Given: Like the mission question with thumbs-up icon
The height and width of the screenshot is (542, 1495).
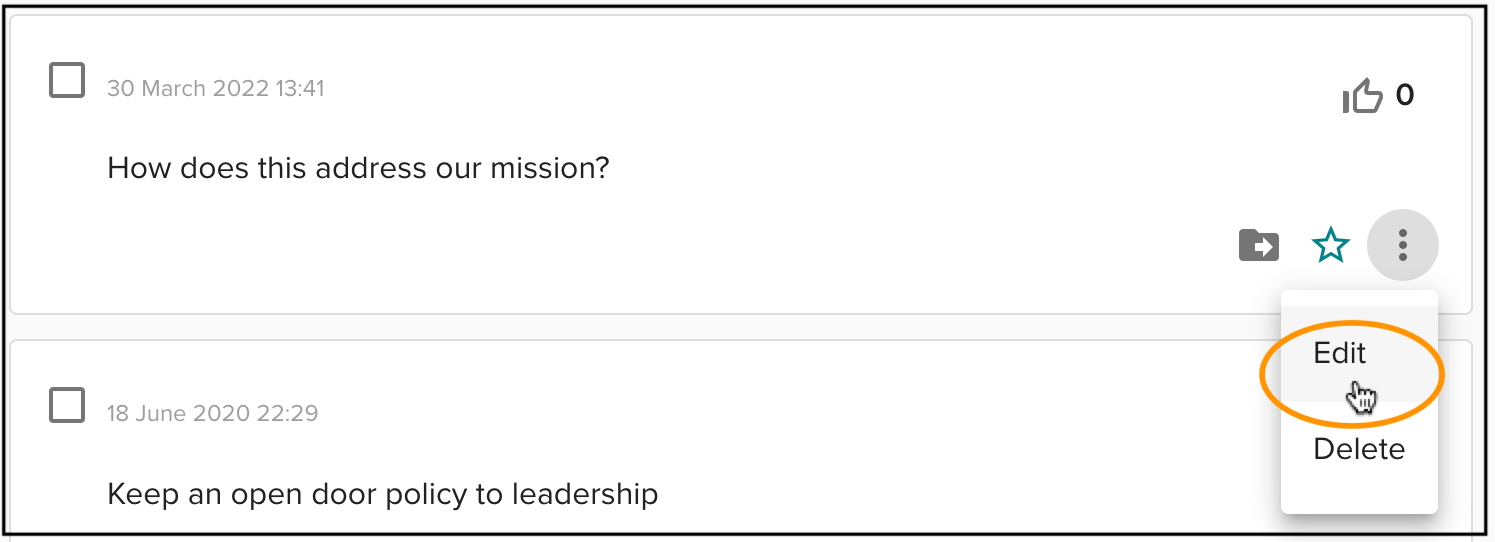Looking at the screenshot, I should click(1362, 96).
